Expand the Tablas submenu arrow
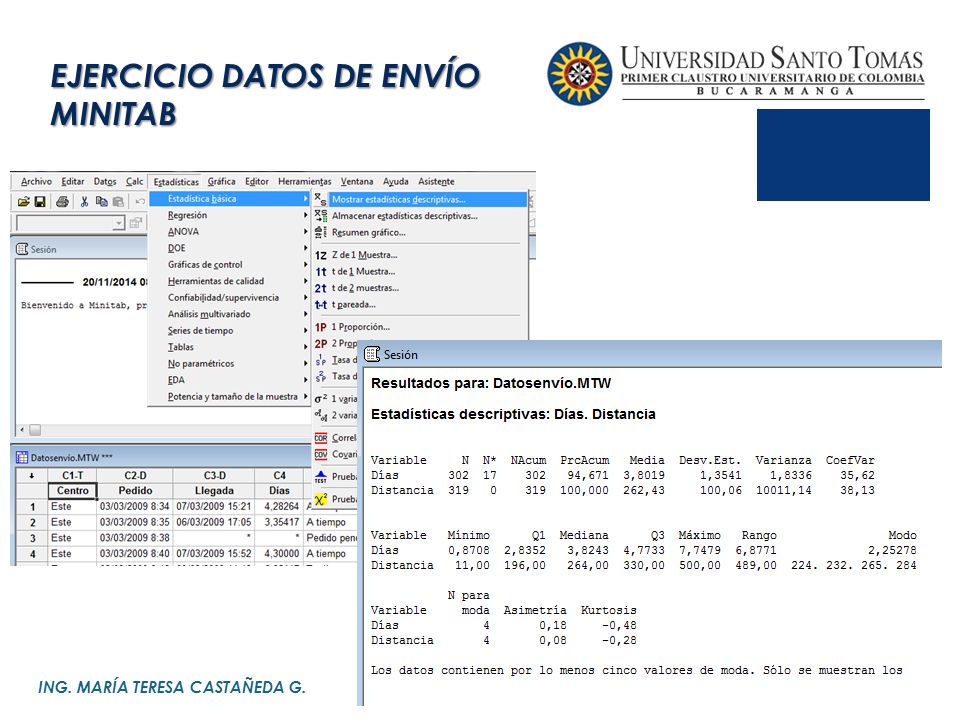Viewport: 960px width, 720px height. pyautogui.click(x=305, y=347)
